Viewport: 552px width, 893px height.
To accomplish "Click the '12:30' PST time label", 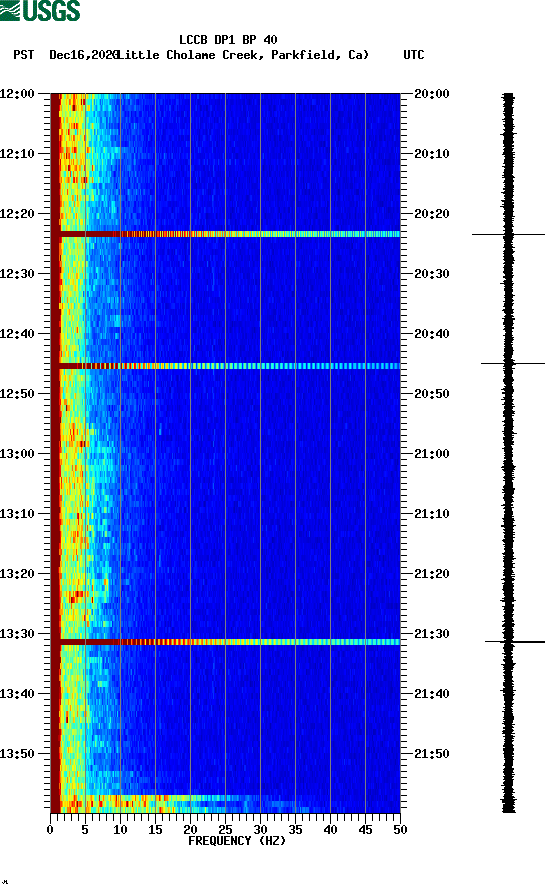I will click(x=17, y=273).
